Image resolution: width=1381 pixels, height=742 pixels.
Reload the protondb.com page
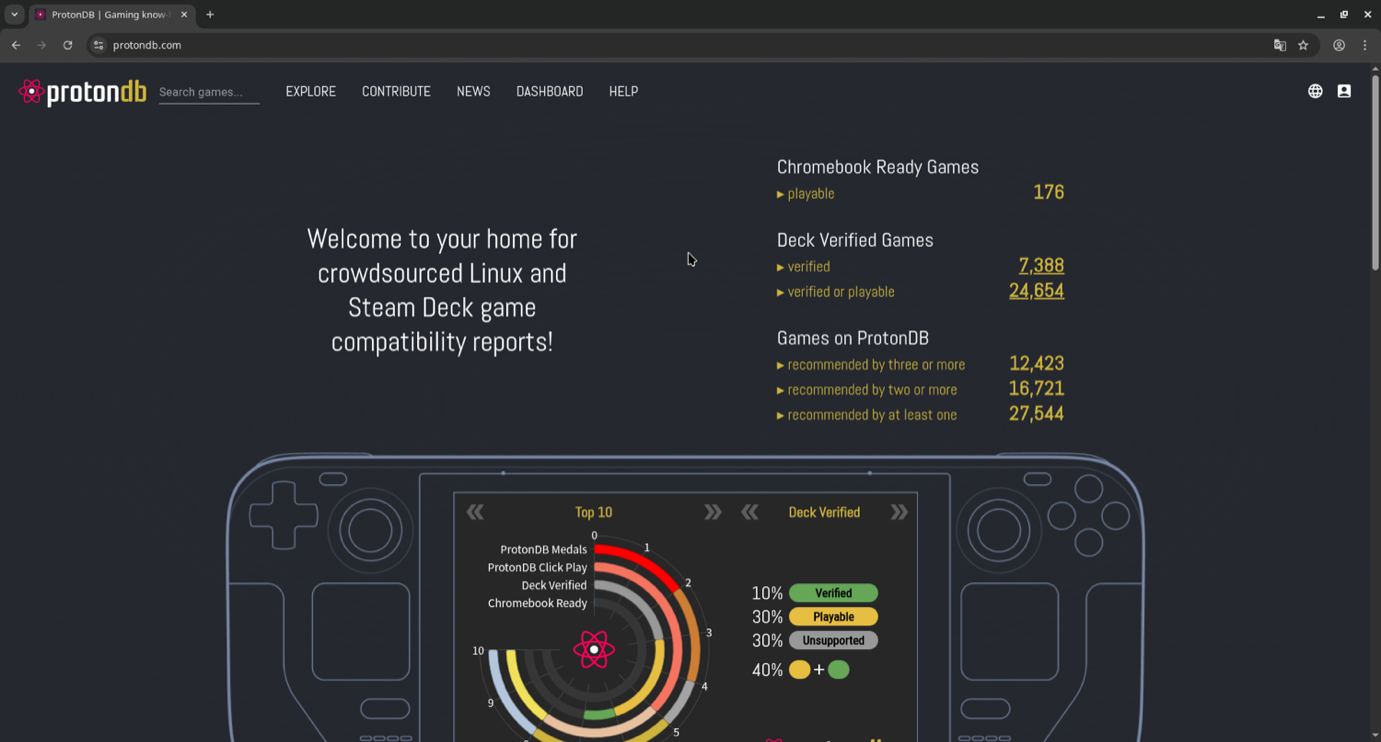coord(68,45)
